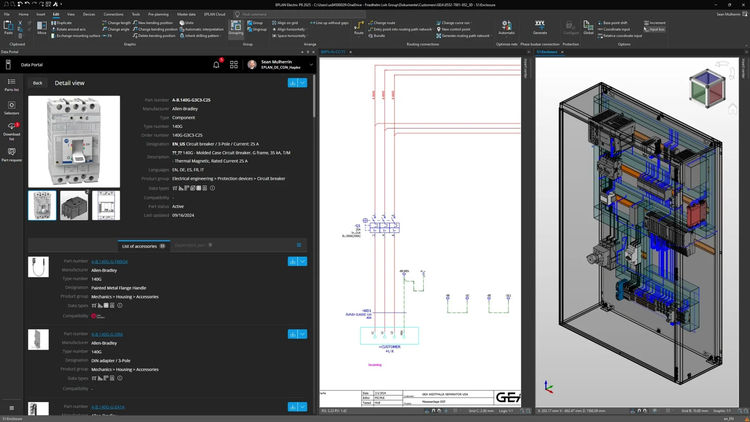This screenshot has height=422, width=750.
Task: Download the DIN adapter accessory part
Action: pyautogui.click(x=292, y=334)
